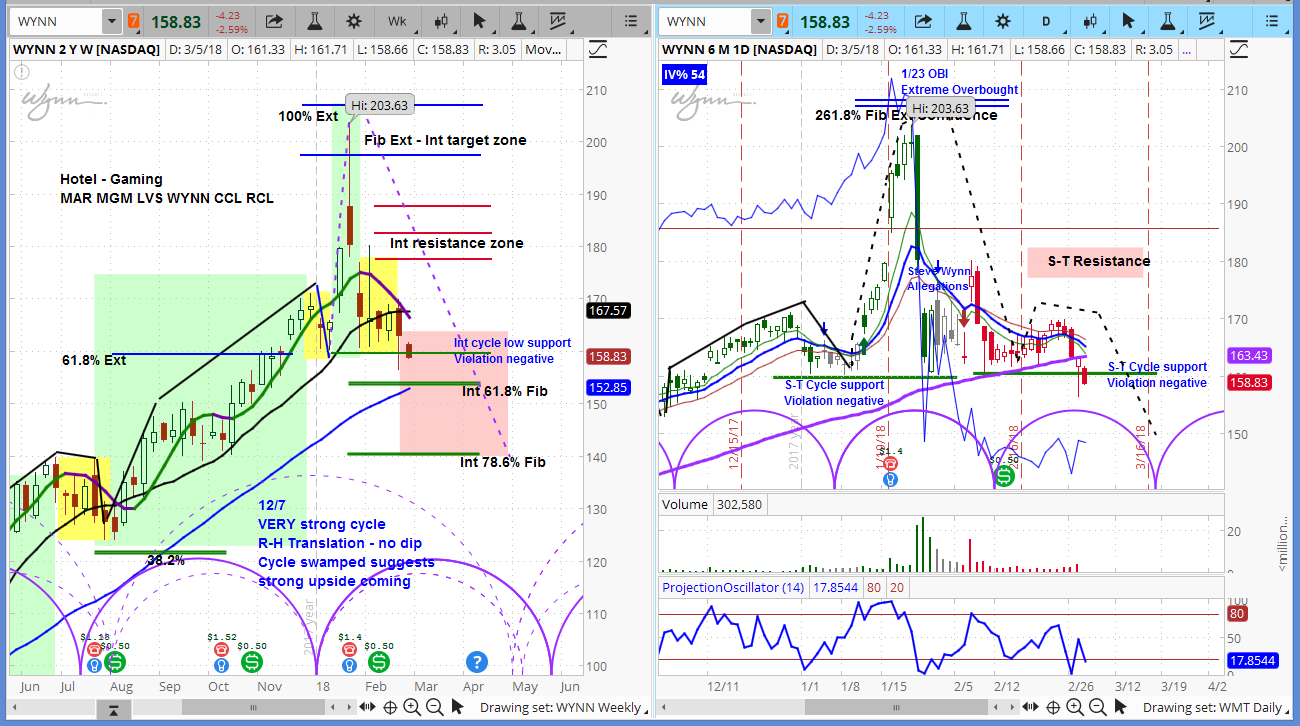Open Studies flask on left chart toolbar
1300x726 pixels.
313,21
